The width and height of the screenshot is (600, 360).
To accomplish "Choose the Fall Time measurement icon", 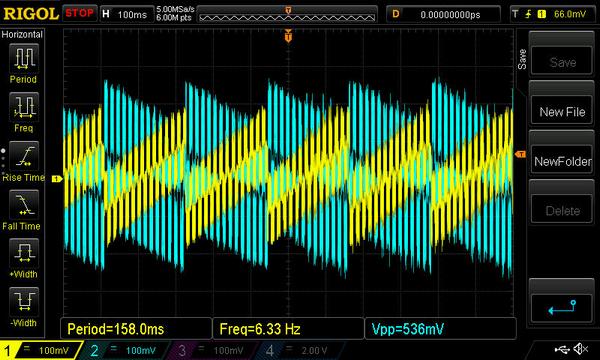I will (24, 205).
